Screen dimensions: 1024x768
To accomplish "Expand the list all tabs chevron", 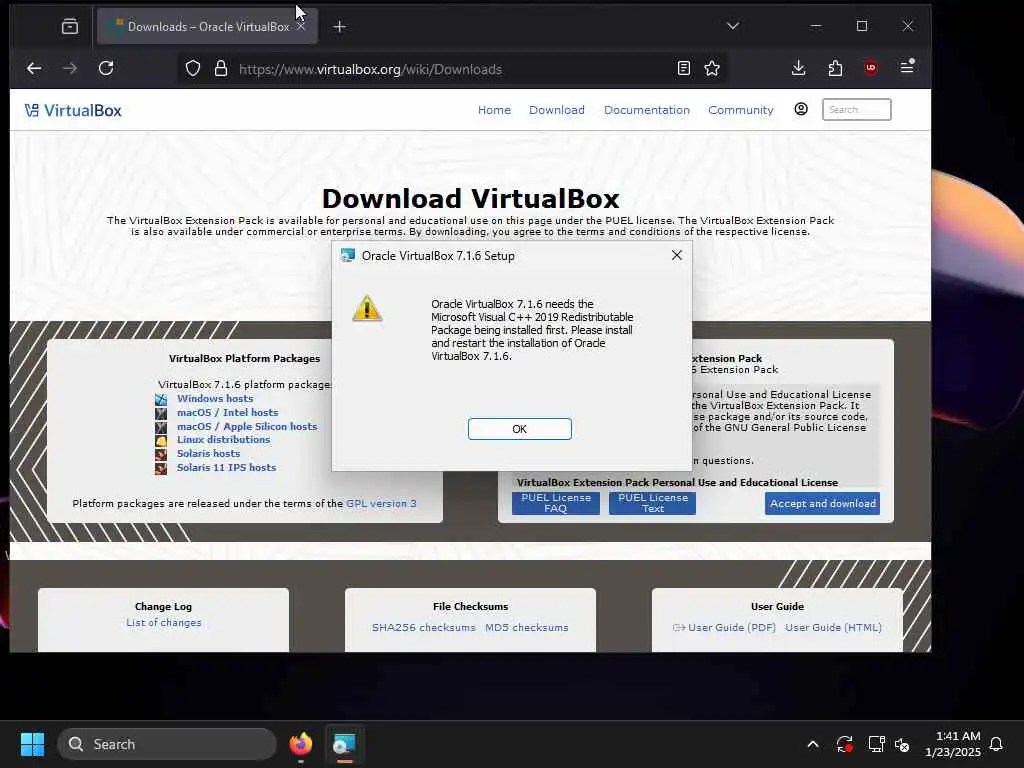I will (733, 26).
